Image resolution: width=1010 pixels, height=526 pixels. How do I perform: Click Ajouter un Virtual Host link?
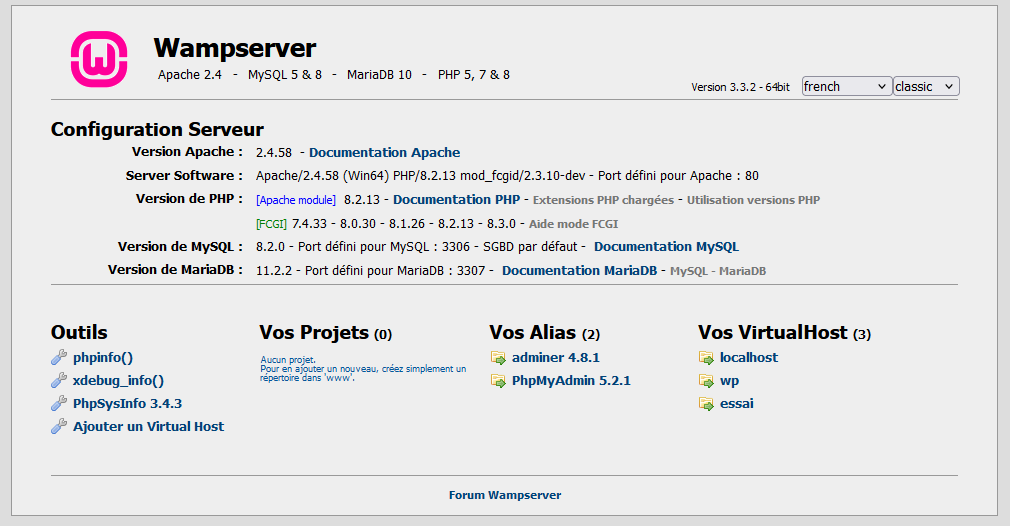tap(148, 426)
